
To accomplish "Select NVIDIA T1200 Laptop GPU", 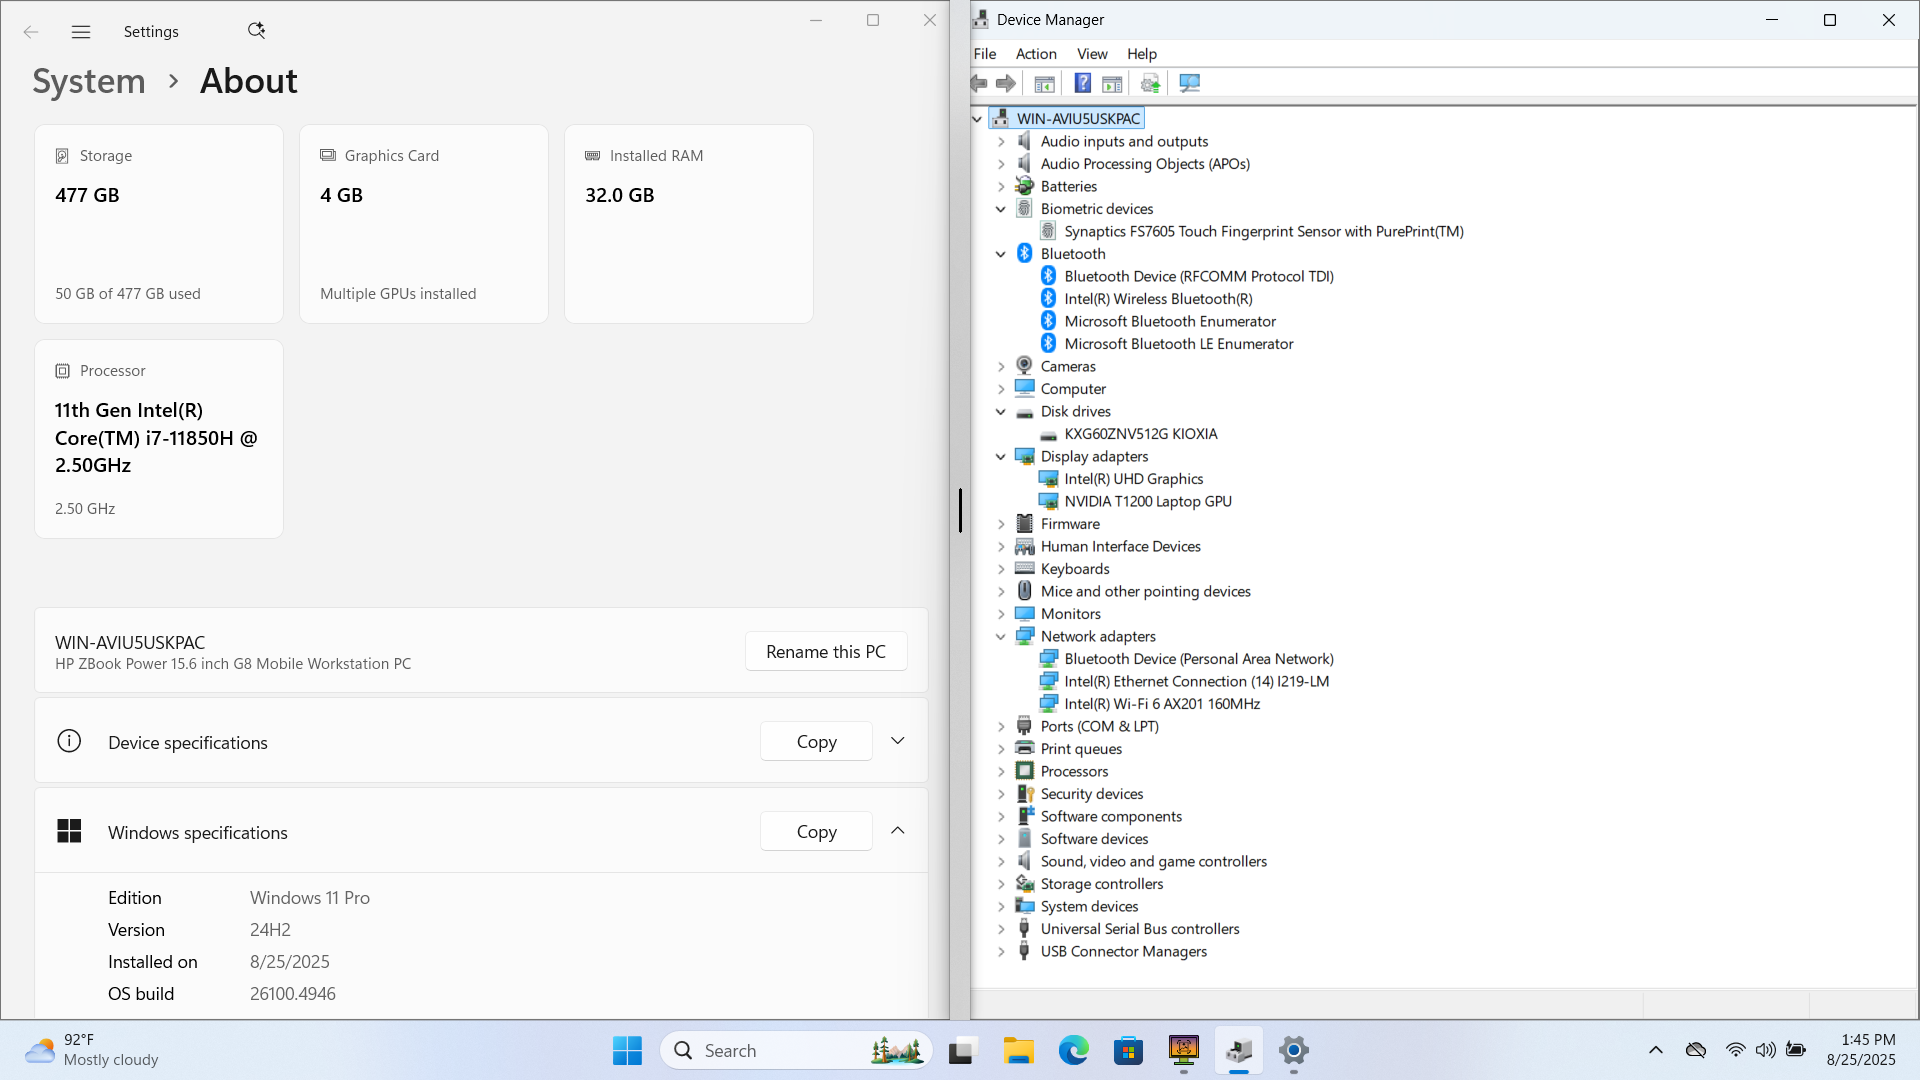I will [x=1147, y=501].
